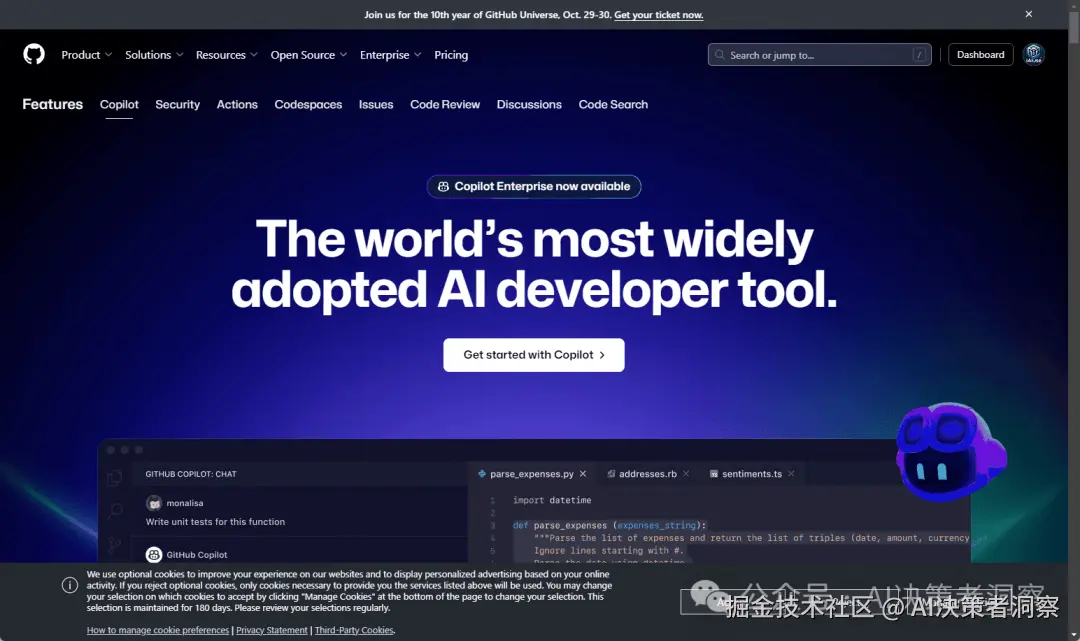This screenshot has height=641, width=1080.
Task: Click the scrollbar down arrow
Action: pyautogui.click(x=1074, y=635)
